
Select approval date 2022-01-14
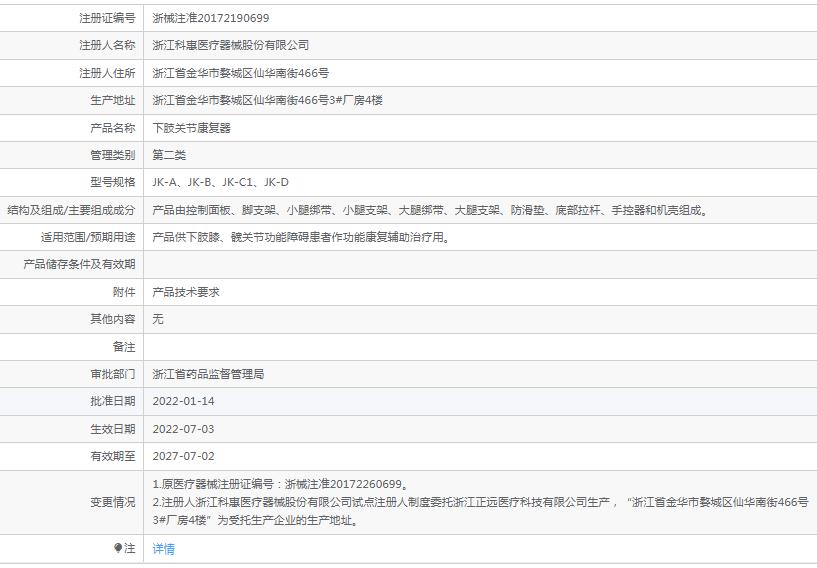coord(183,401)
